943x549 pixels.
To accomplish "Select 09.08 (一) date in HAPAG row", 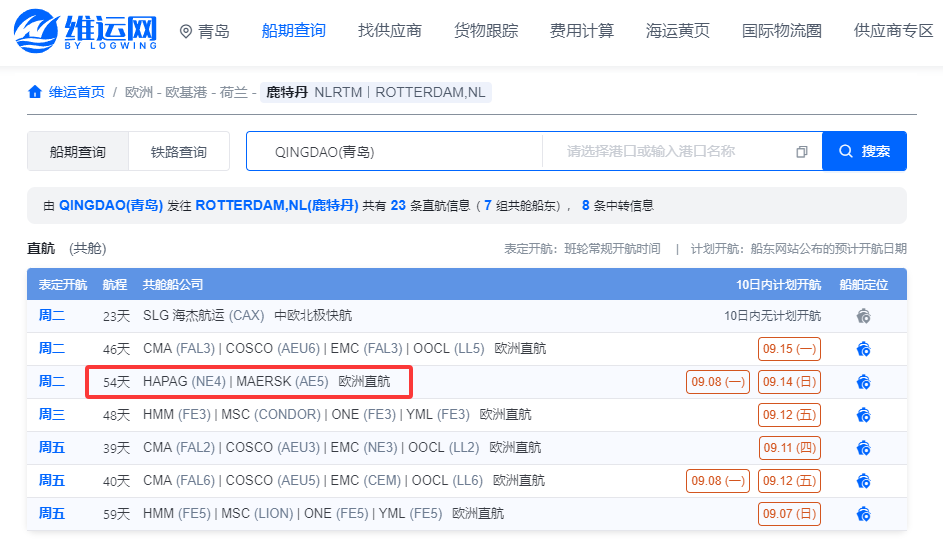I will (717, 382).
